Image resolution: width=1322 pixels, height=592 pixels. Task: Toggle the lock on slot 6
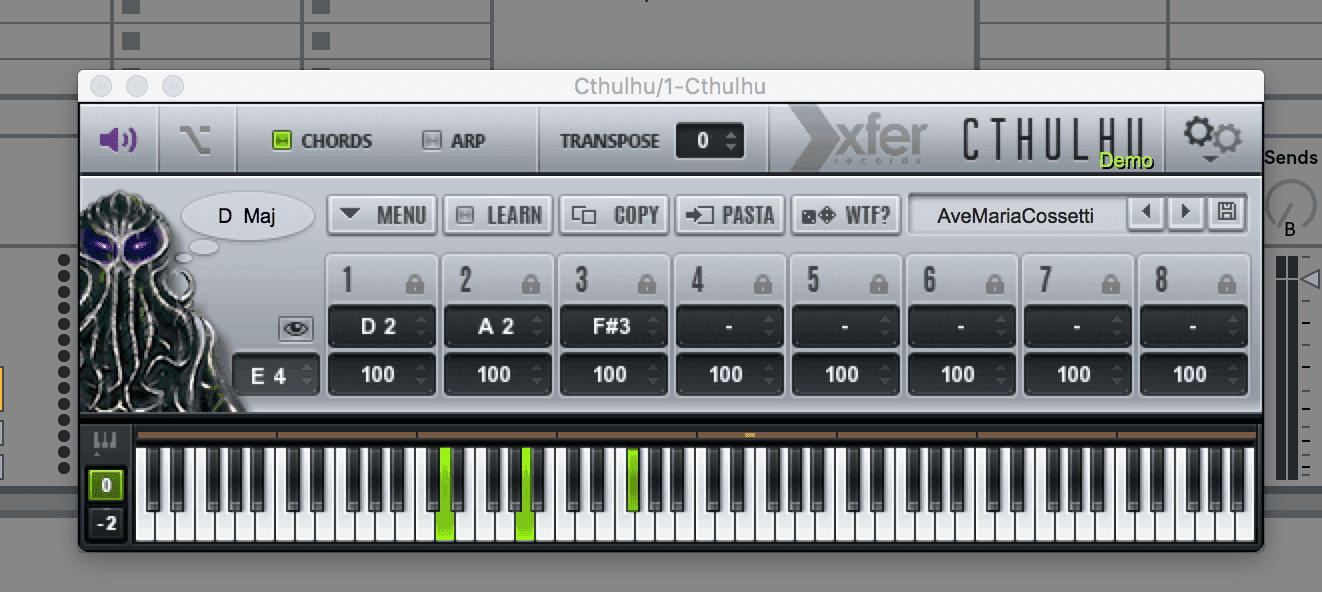995,284
